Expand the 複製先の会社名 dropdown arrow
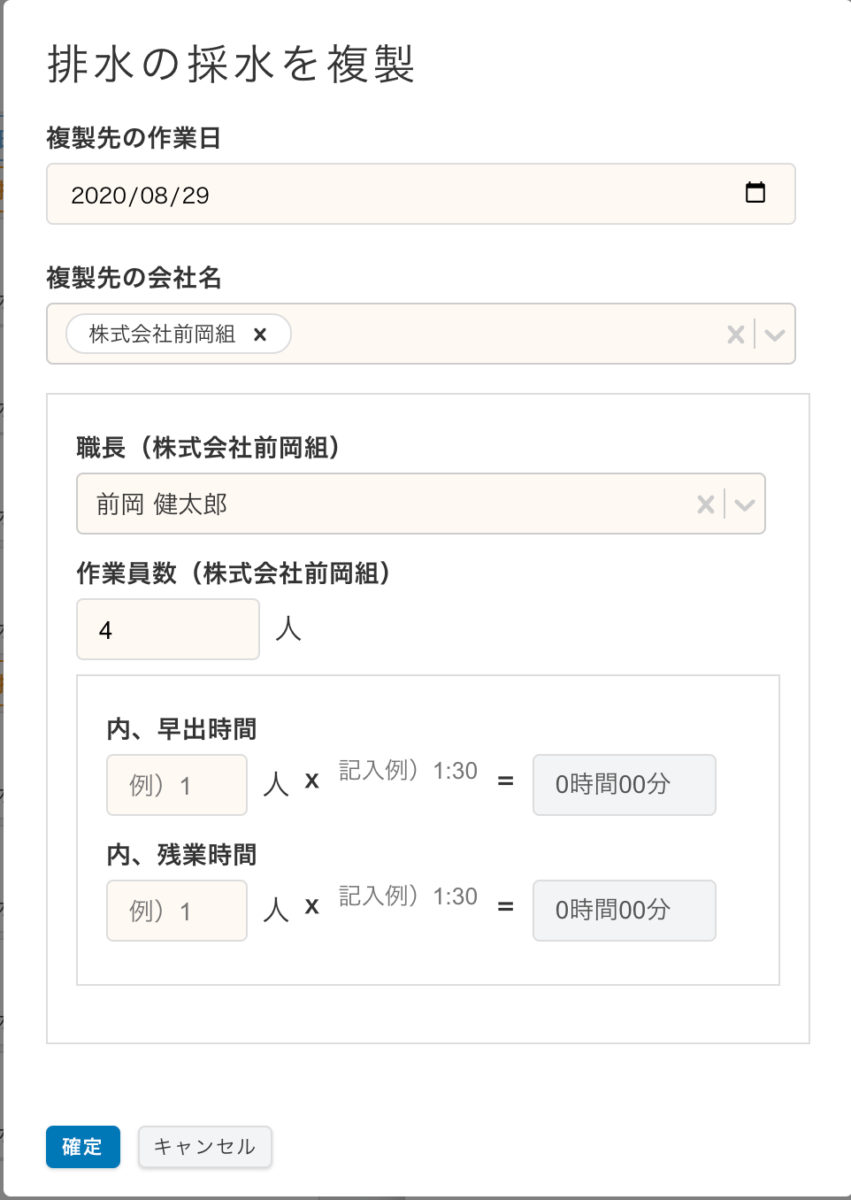Image resolution: width=851 pixels, height=1200 pixels. (x=774, y=335)
